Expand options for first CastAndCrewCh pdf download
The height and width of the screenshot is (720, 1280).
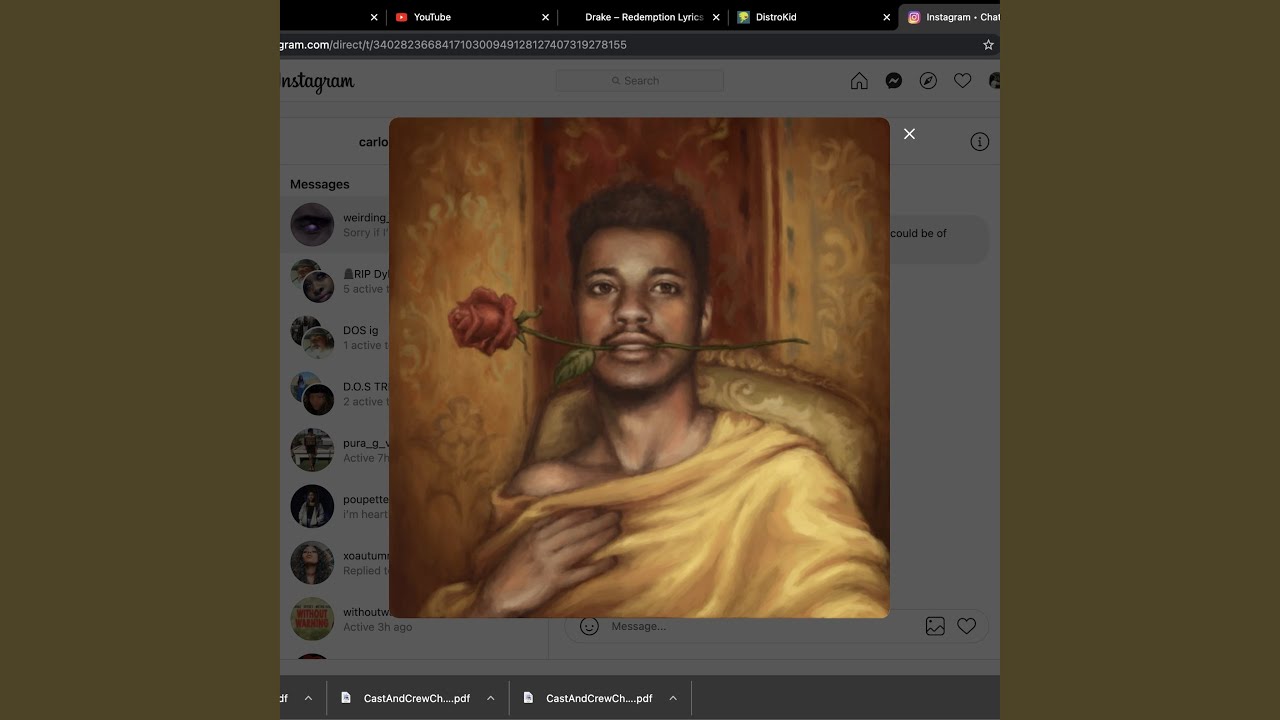pyautogui.click(x=490, y=698)
